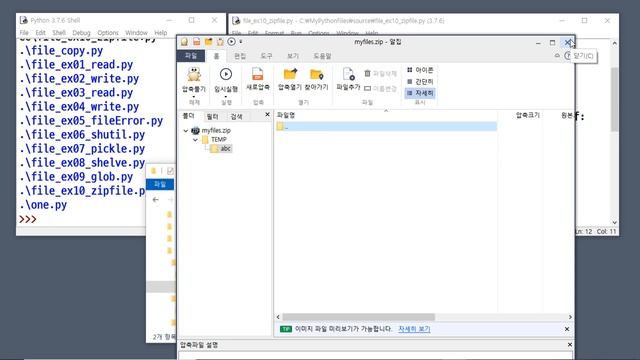Click the '.\file_ex09_glob.py' line in the shell
The width and height of the screenshot is (640, 360).
pos(76,177)
